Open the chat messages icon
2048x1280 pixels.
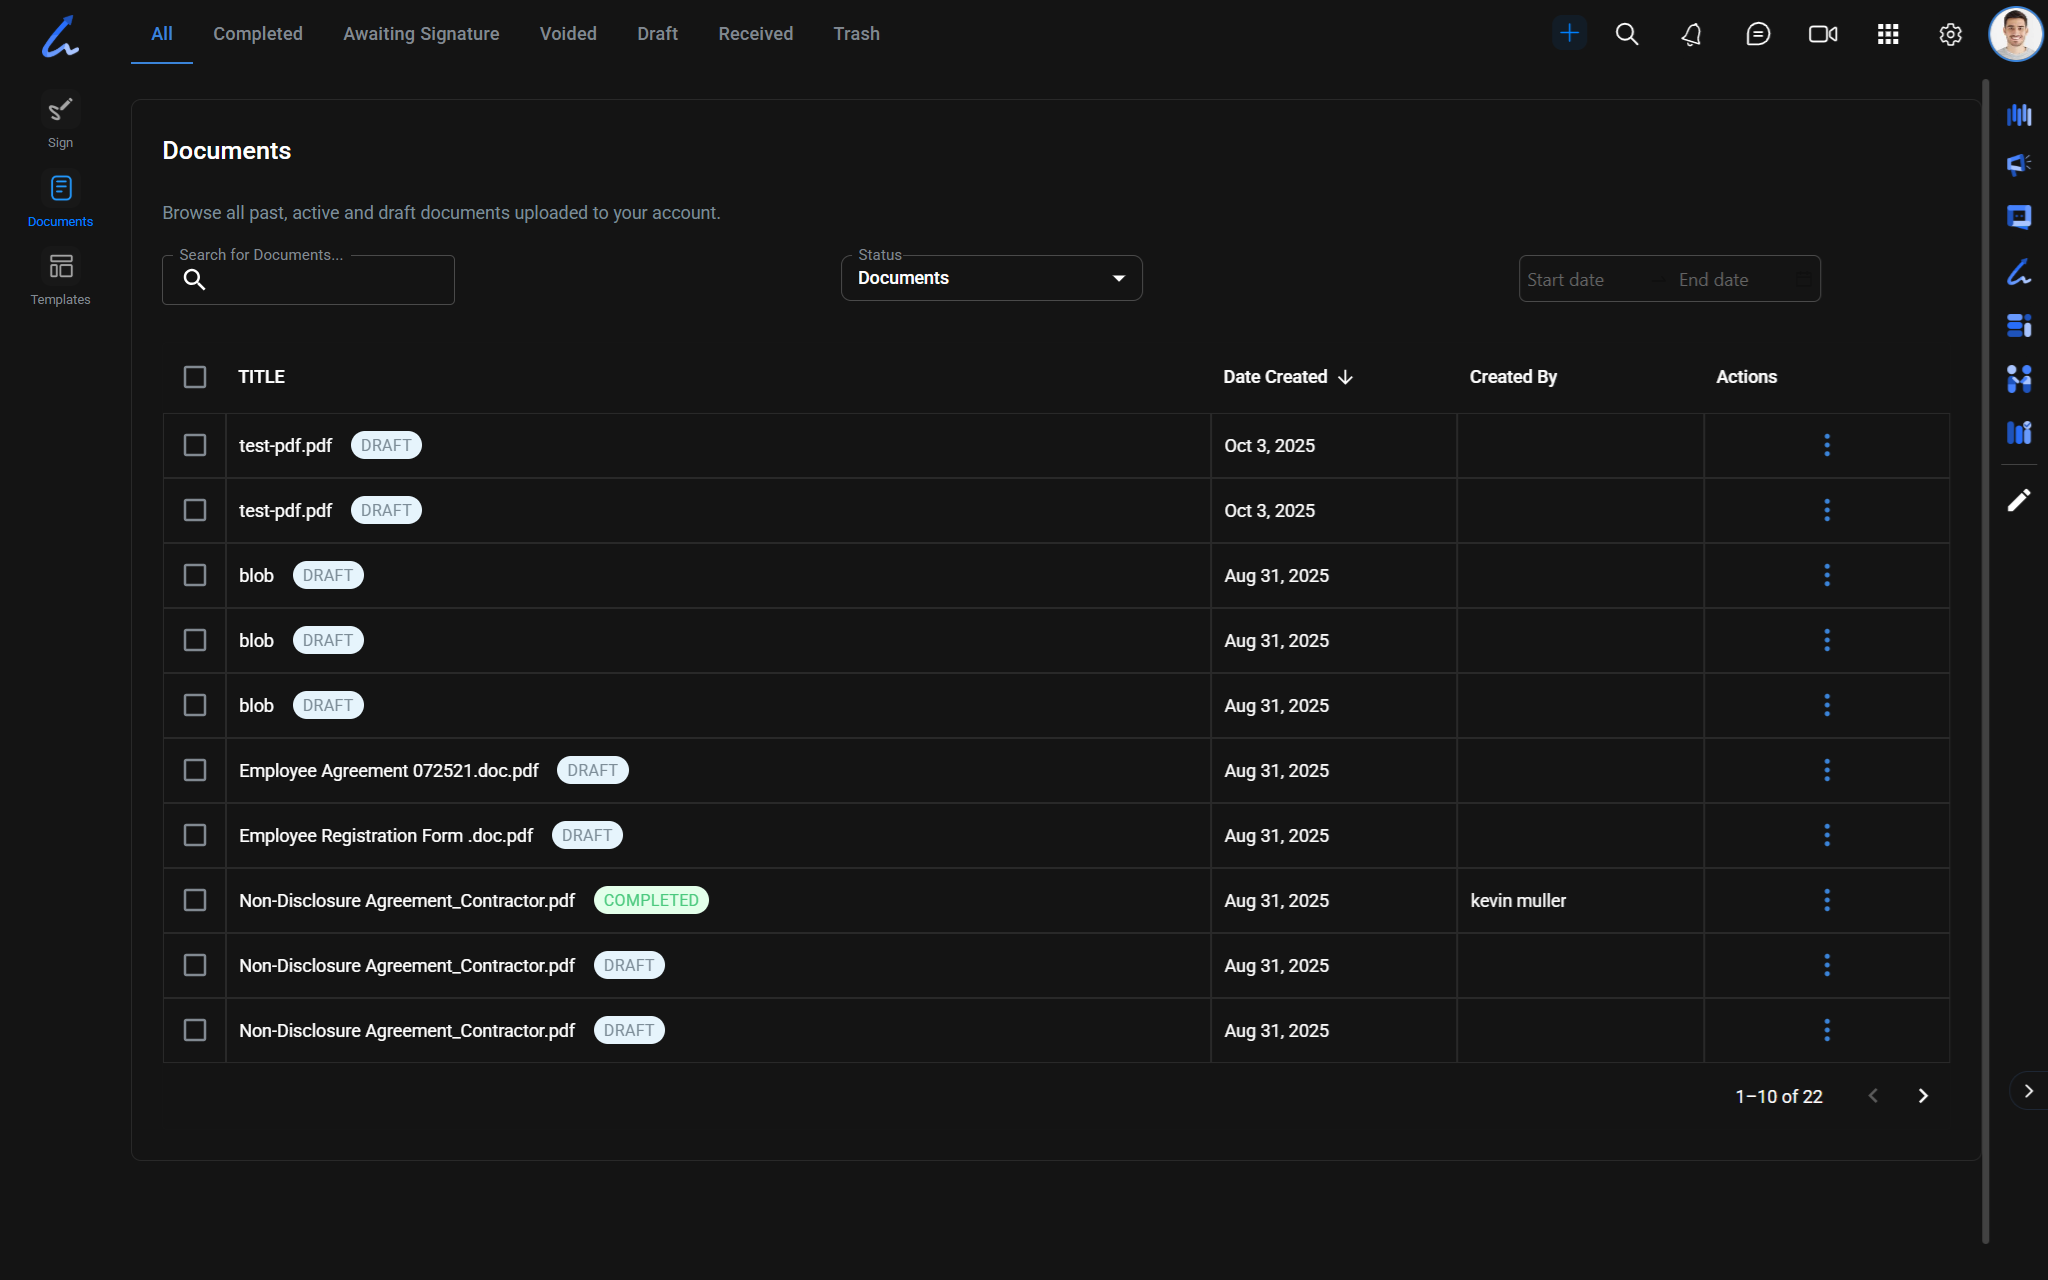tap(1757, 34)
